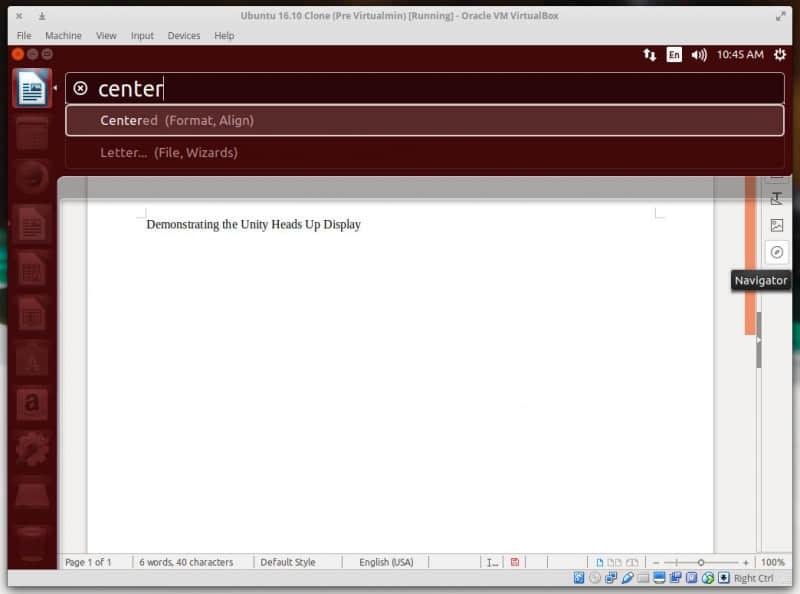Select the Centered (Format, Align) result
The width and height of the screenshot is (800, 594).
pyautogui.click(x=424, y=121)
